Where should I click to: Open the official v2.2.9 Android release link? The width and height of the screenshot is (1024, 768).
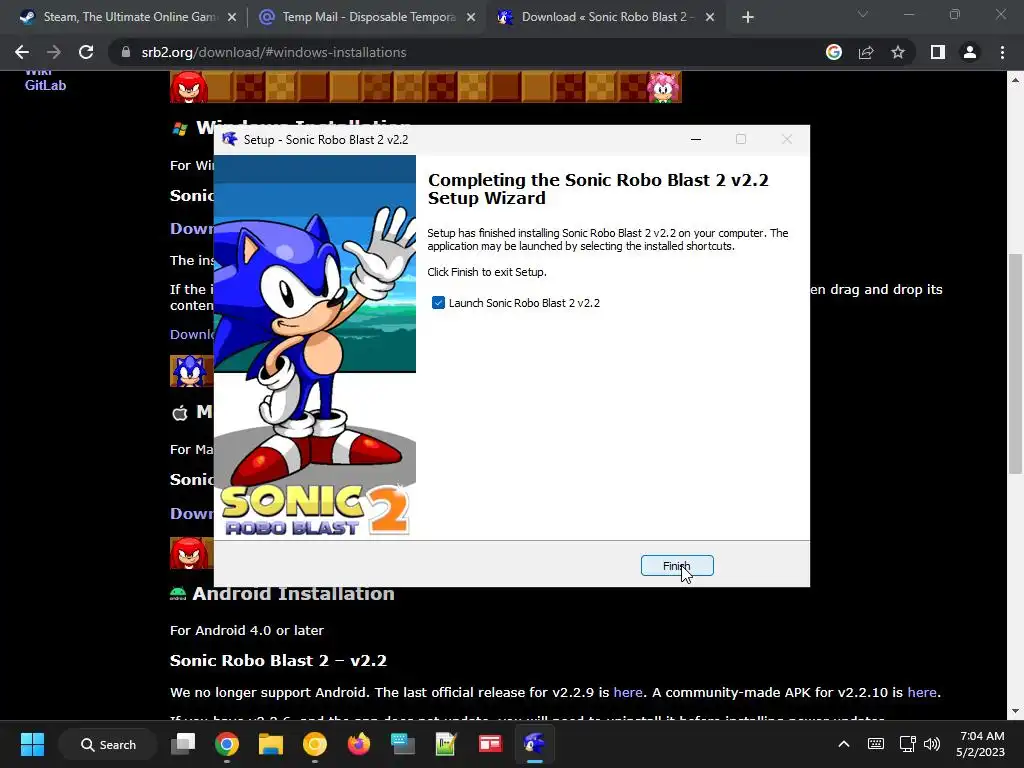coord(628,692)
